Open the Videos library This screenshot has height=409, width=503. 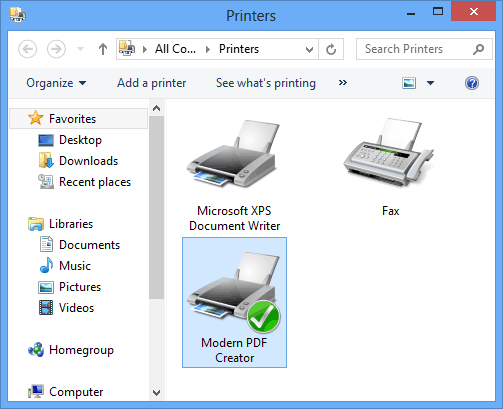pyautogui.click(x=76, y=308)
